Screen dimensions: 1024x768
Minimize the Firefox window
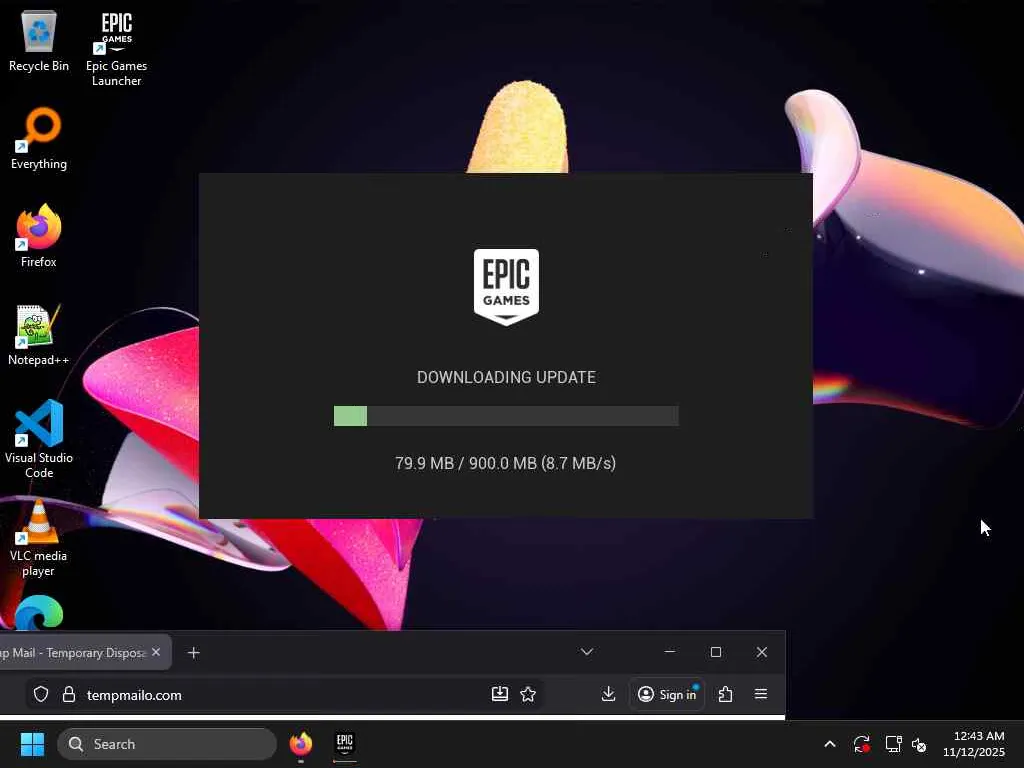tap(669, 652)
